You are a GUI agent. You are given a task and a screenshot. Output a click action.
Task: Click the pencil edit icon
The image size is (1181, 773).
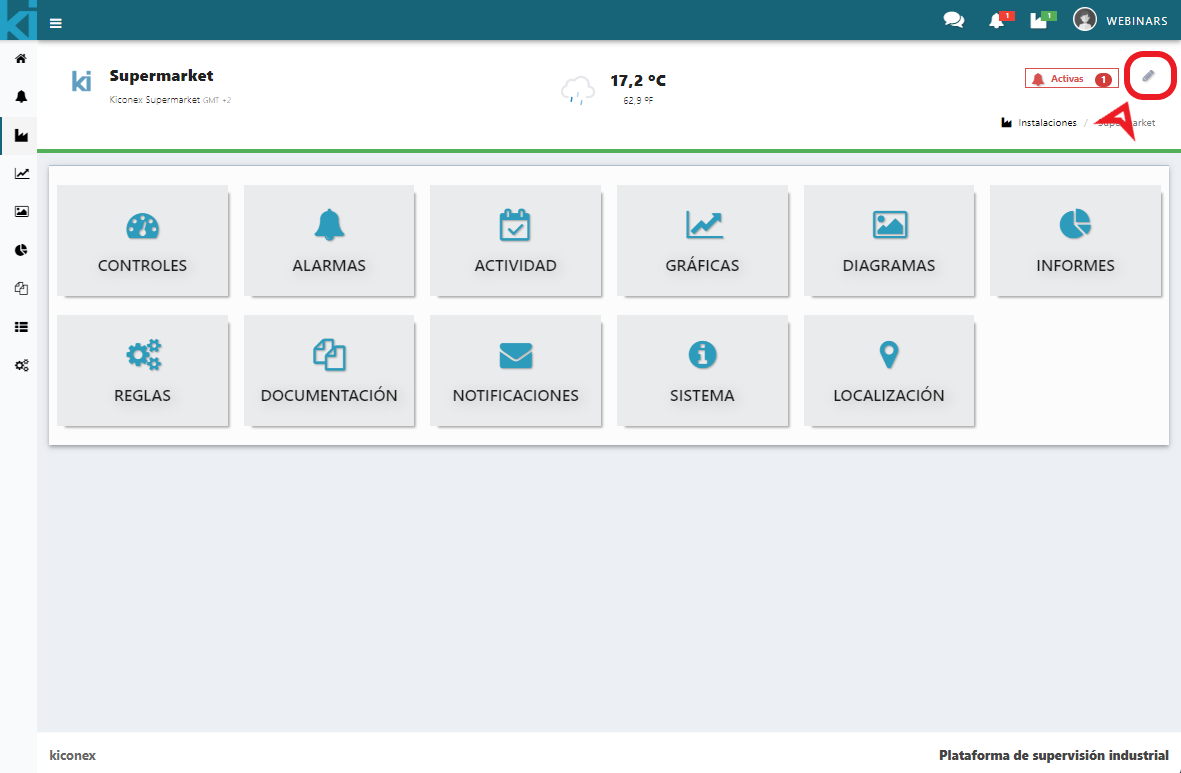pos(1149,76)
